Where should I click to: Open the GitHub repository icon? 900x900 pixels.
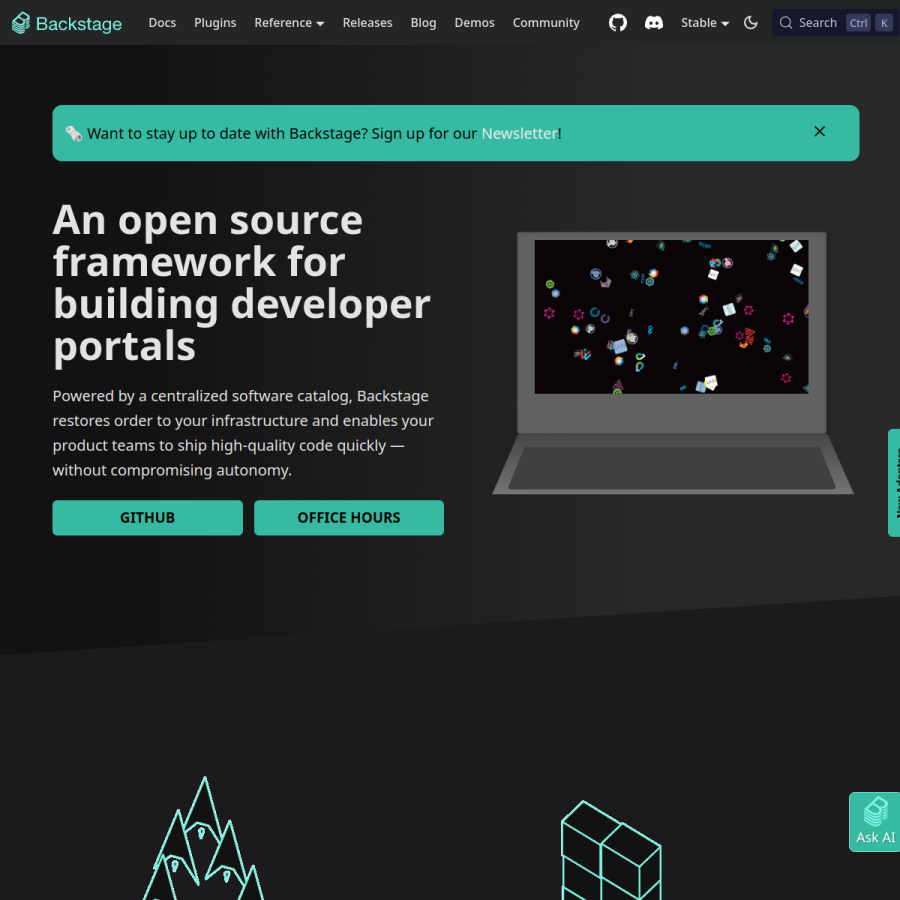(618, 23)
